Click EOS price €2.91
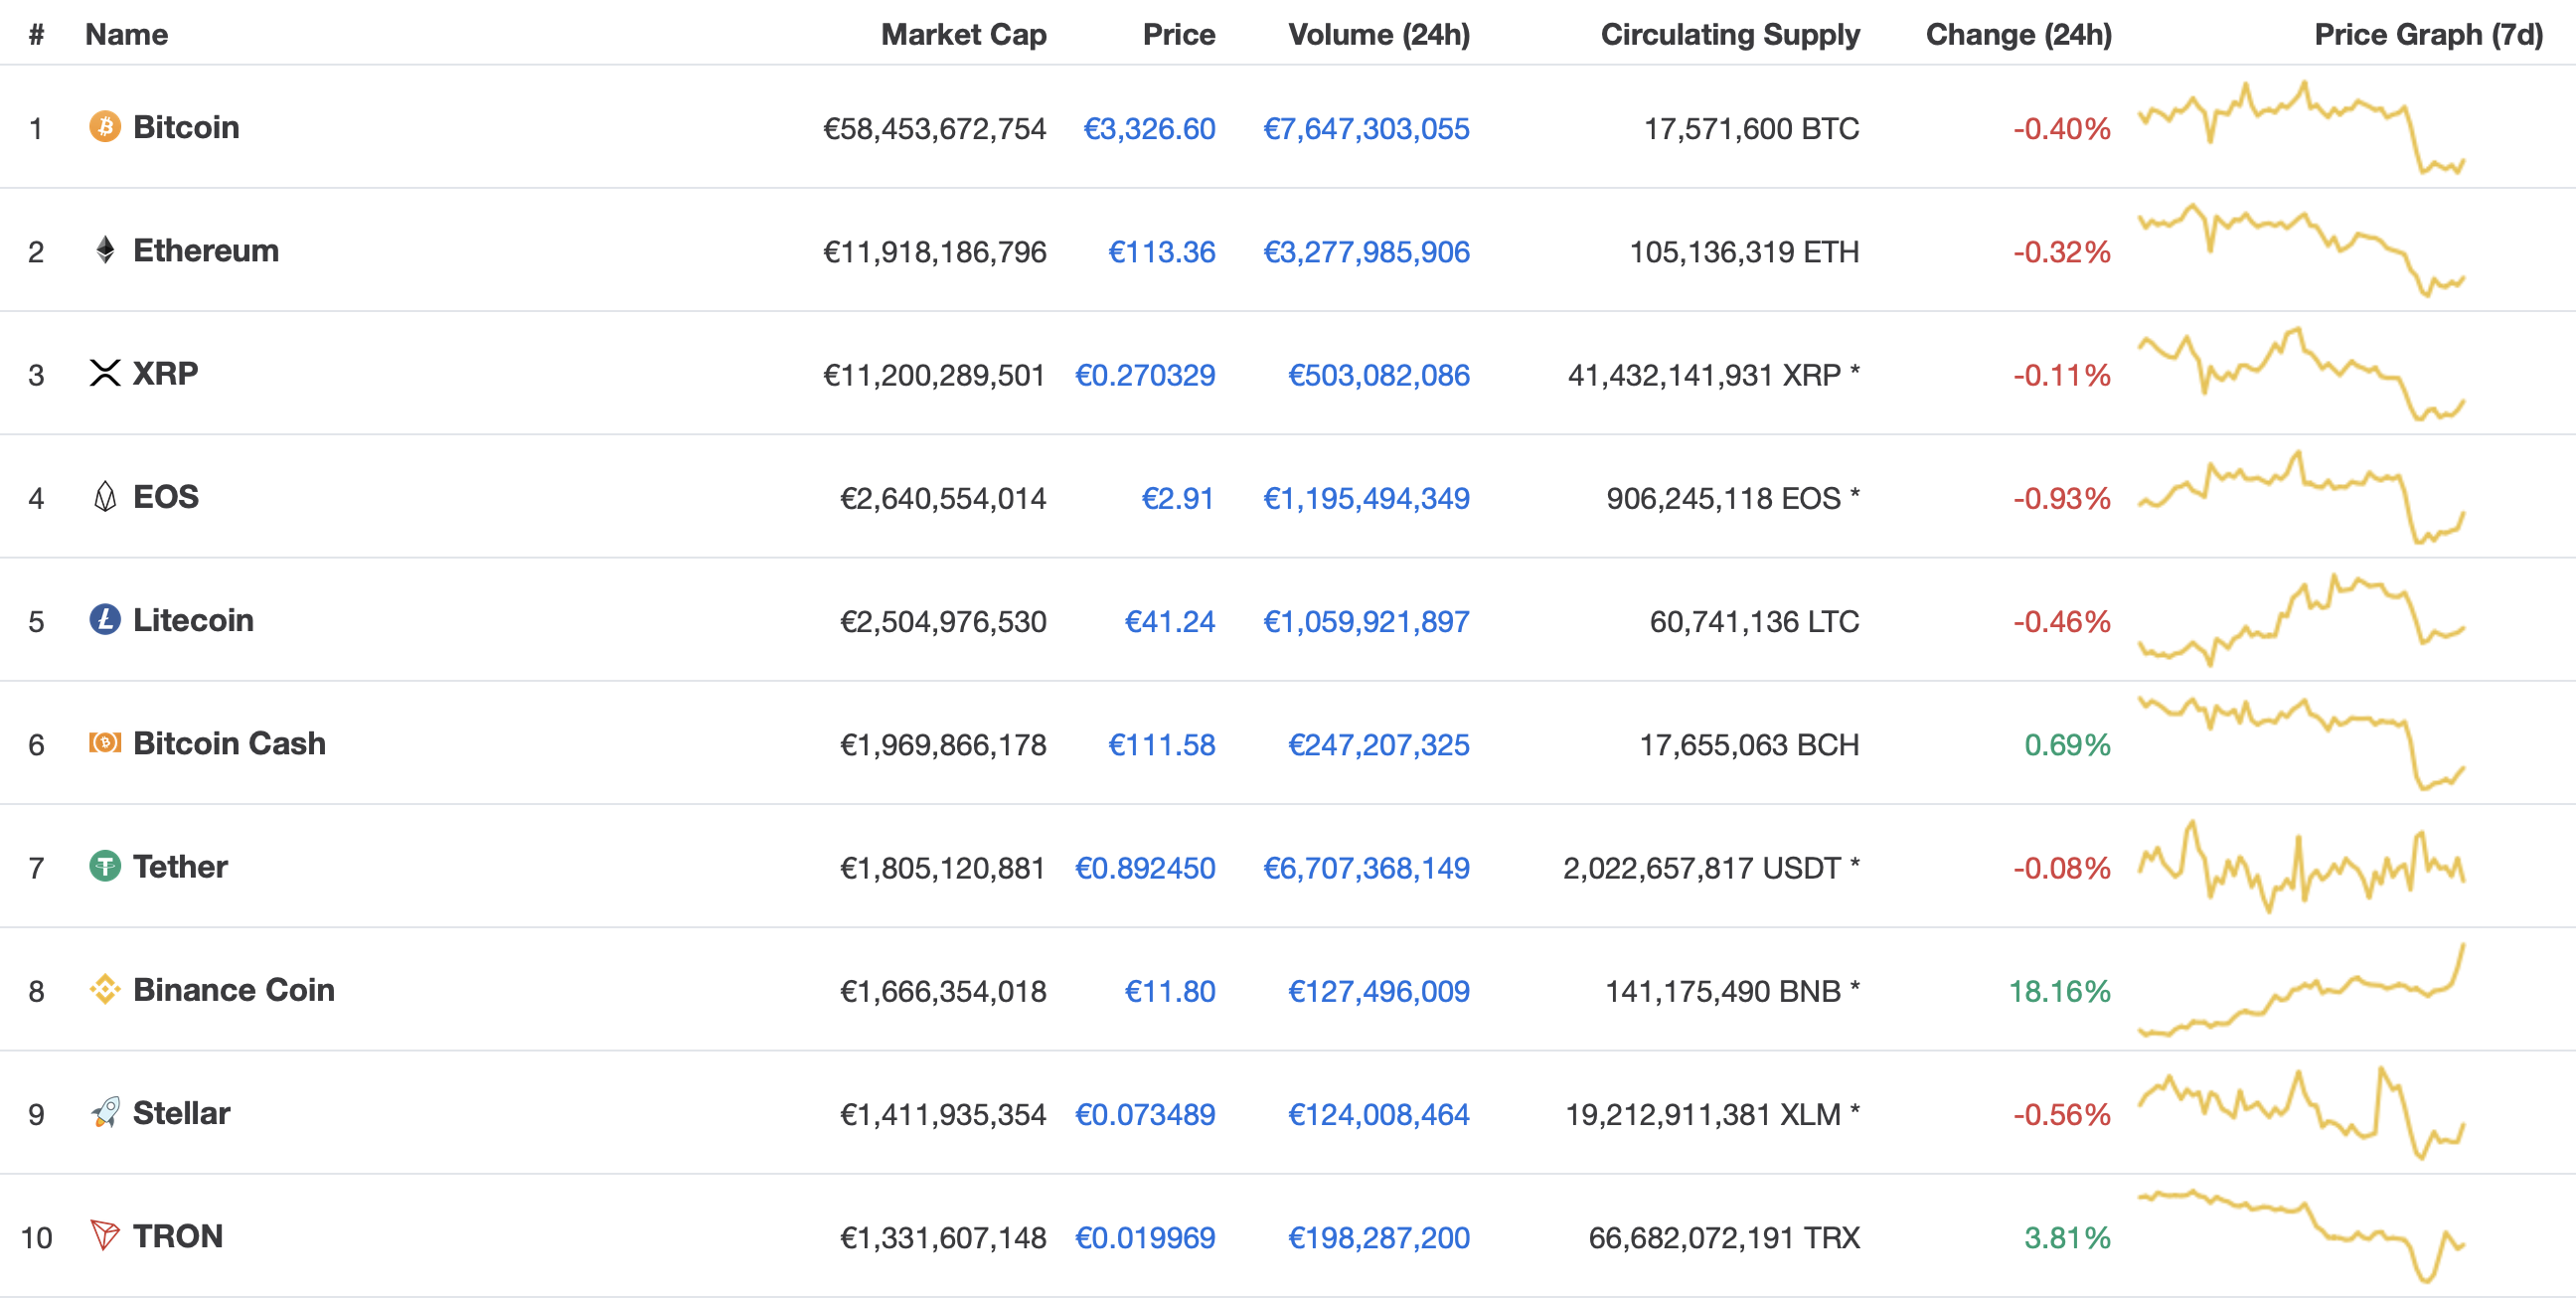Image resolution: width=2576 pixels, height=1298 pixels. coord(1178,498)
